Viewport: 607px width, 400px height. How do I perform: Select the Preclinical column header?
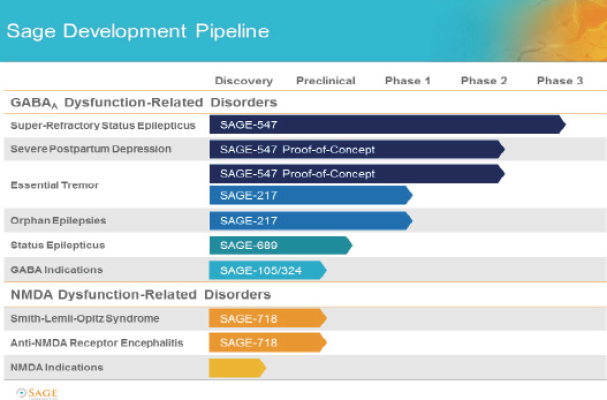coord(326,81)
